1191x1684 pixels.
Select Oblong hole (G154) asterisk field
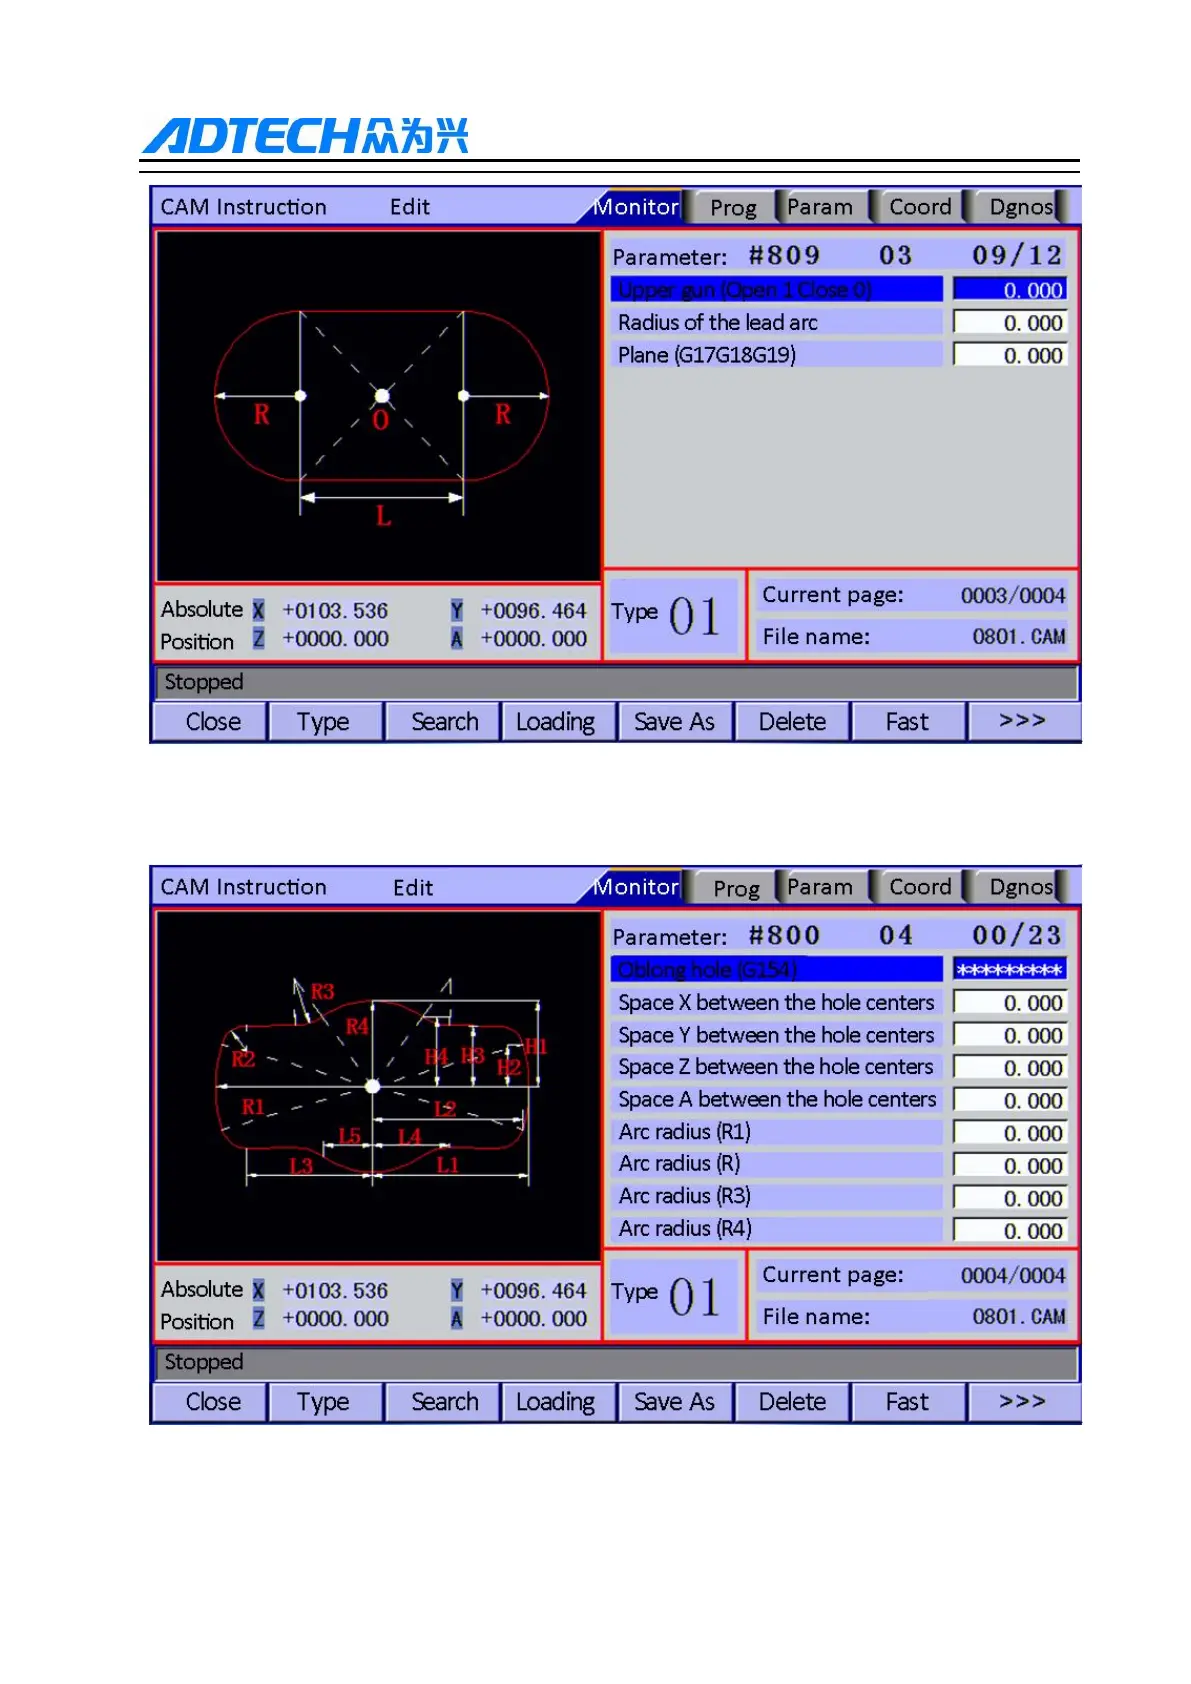coord(1010,969)
